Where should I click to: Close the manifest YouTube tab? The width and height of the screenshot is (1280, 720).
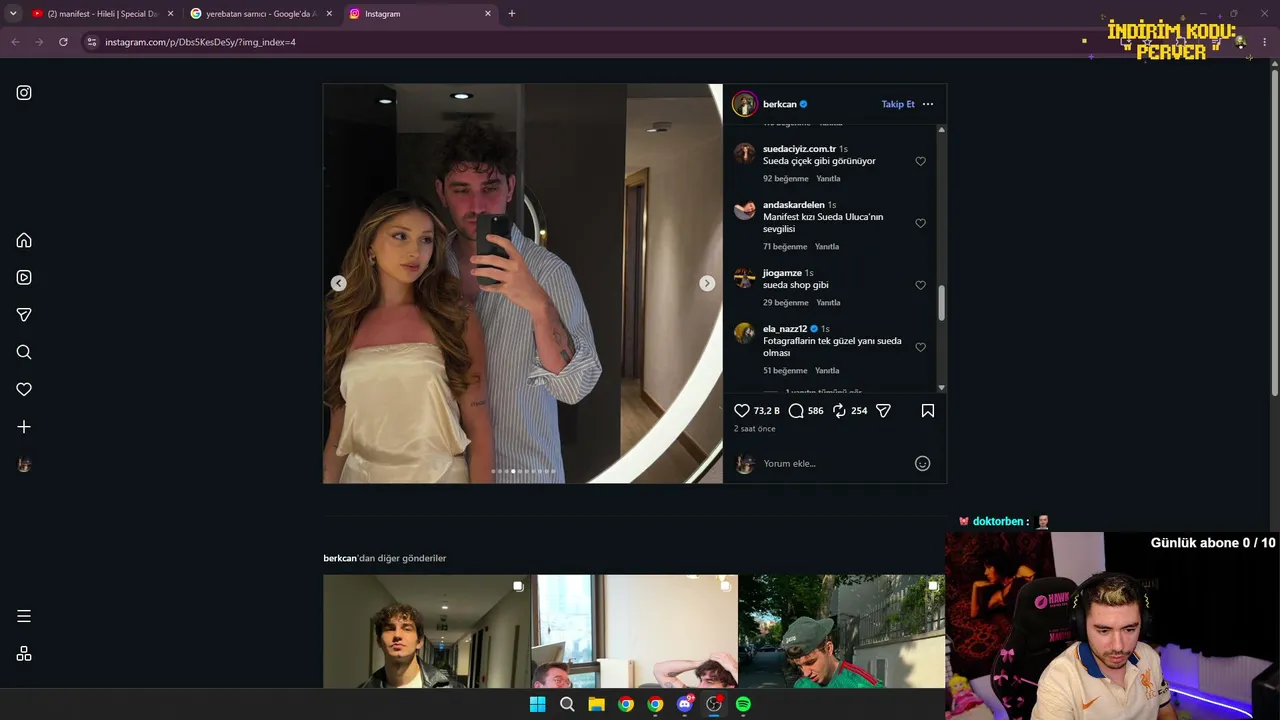click(x=170, y=14)
